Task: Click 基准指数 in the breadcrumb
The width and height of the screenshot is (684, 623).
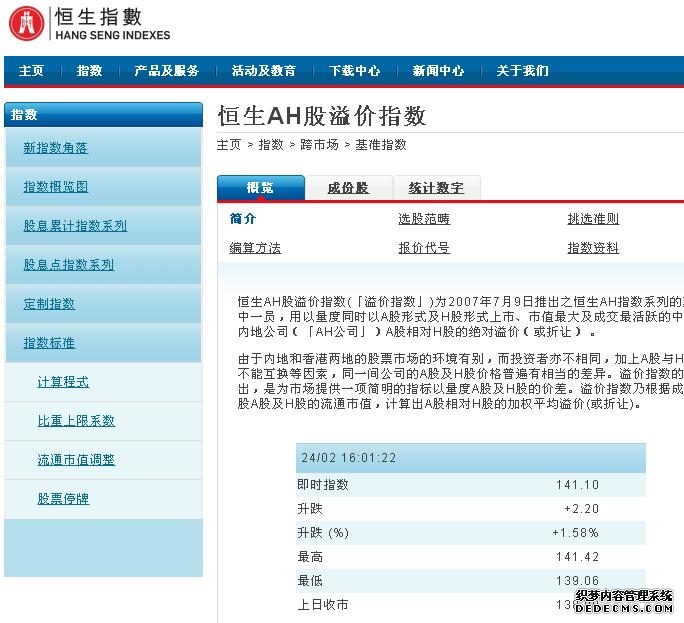Action: click(x=381, y=145)
